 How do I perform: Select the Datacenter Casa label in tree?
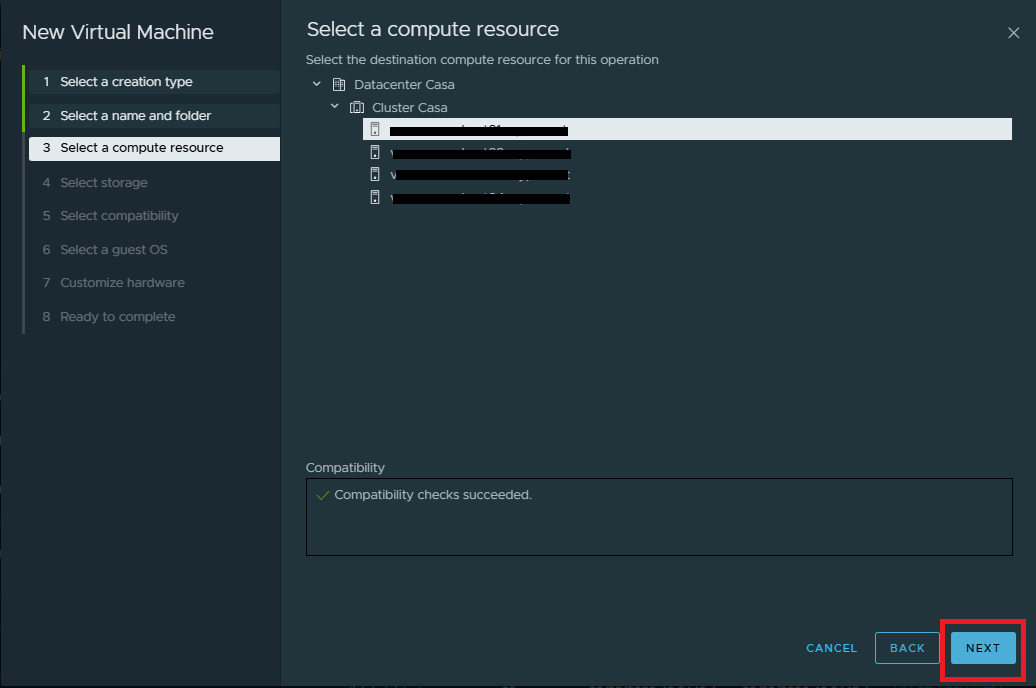tap(404, 85)
